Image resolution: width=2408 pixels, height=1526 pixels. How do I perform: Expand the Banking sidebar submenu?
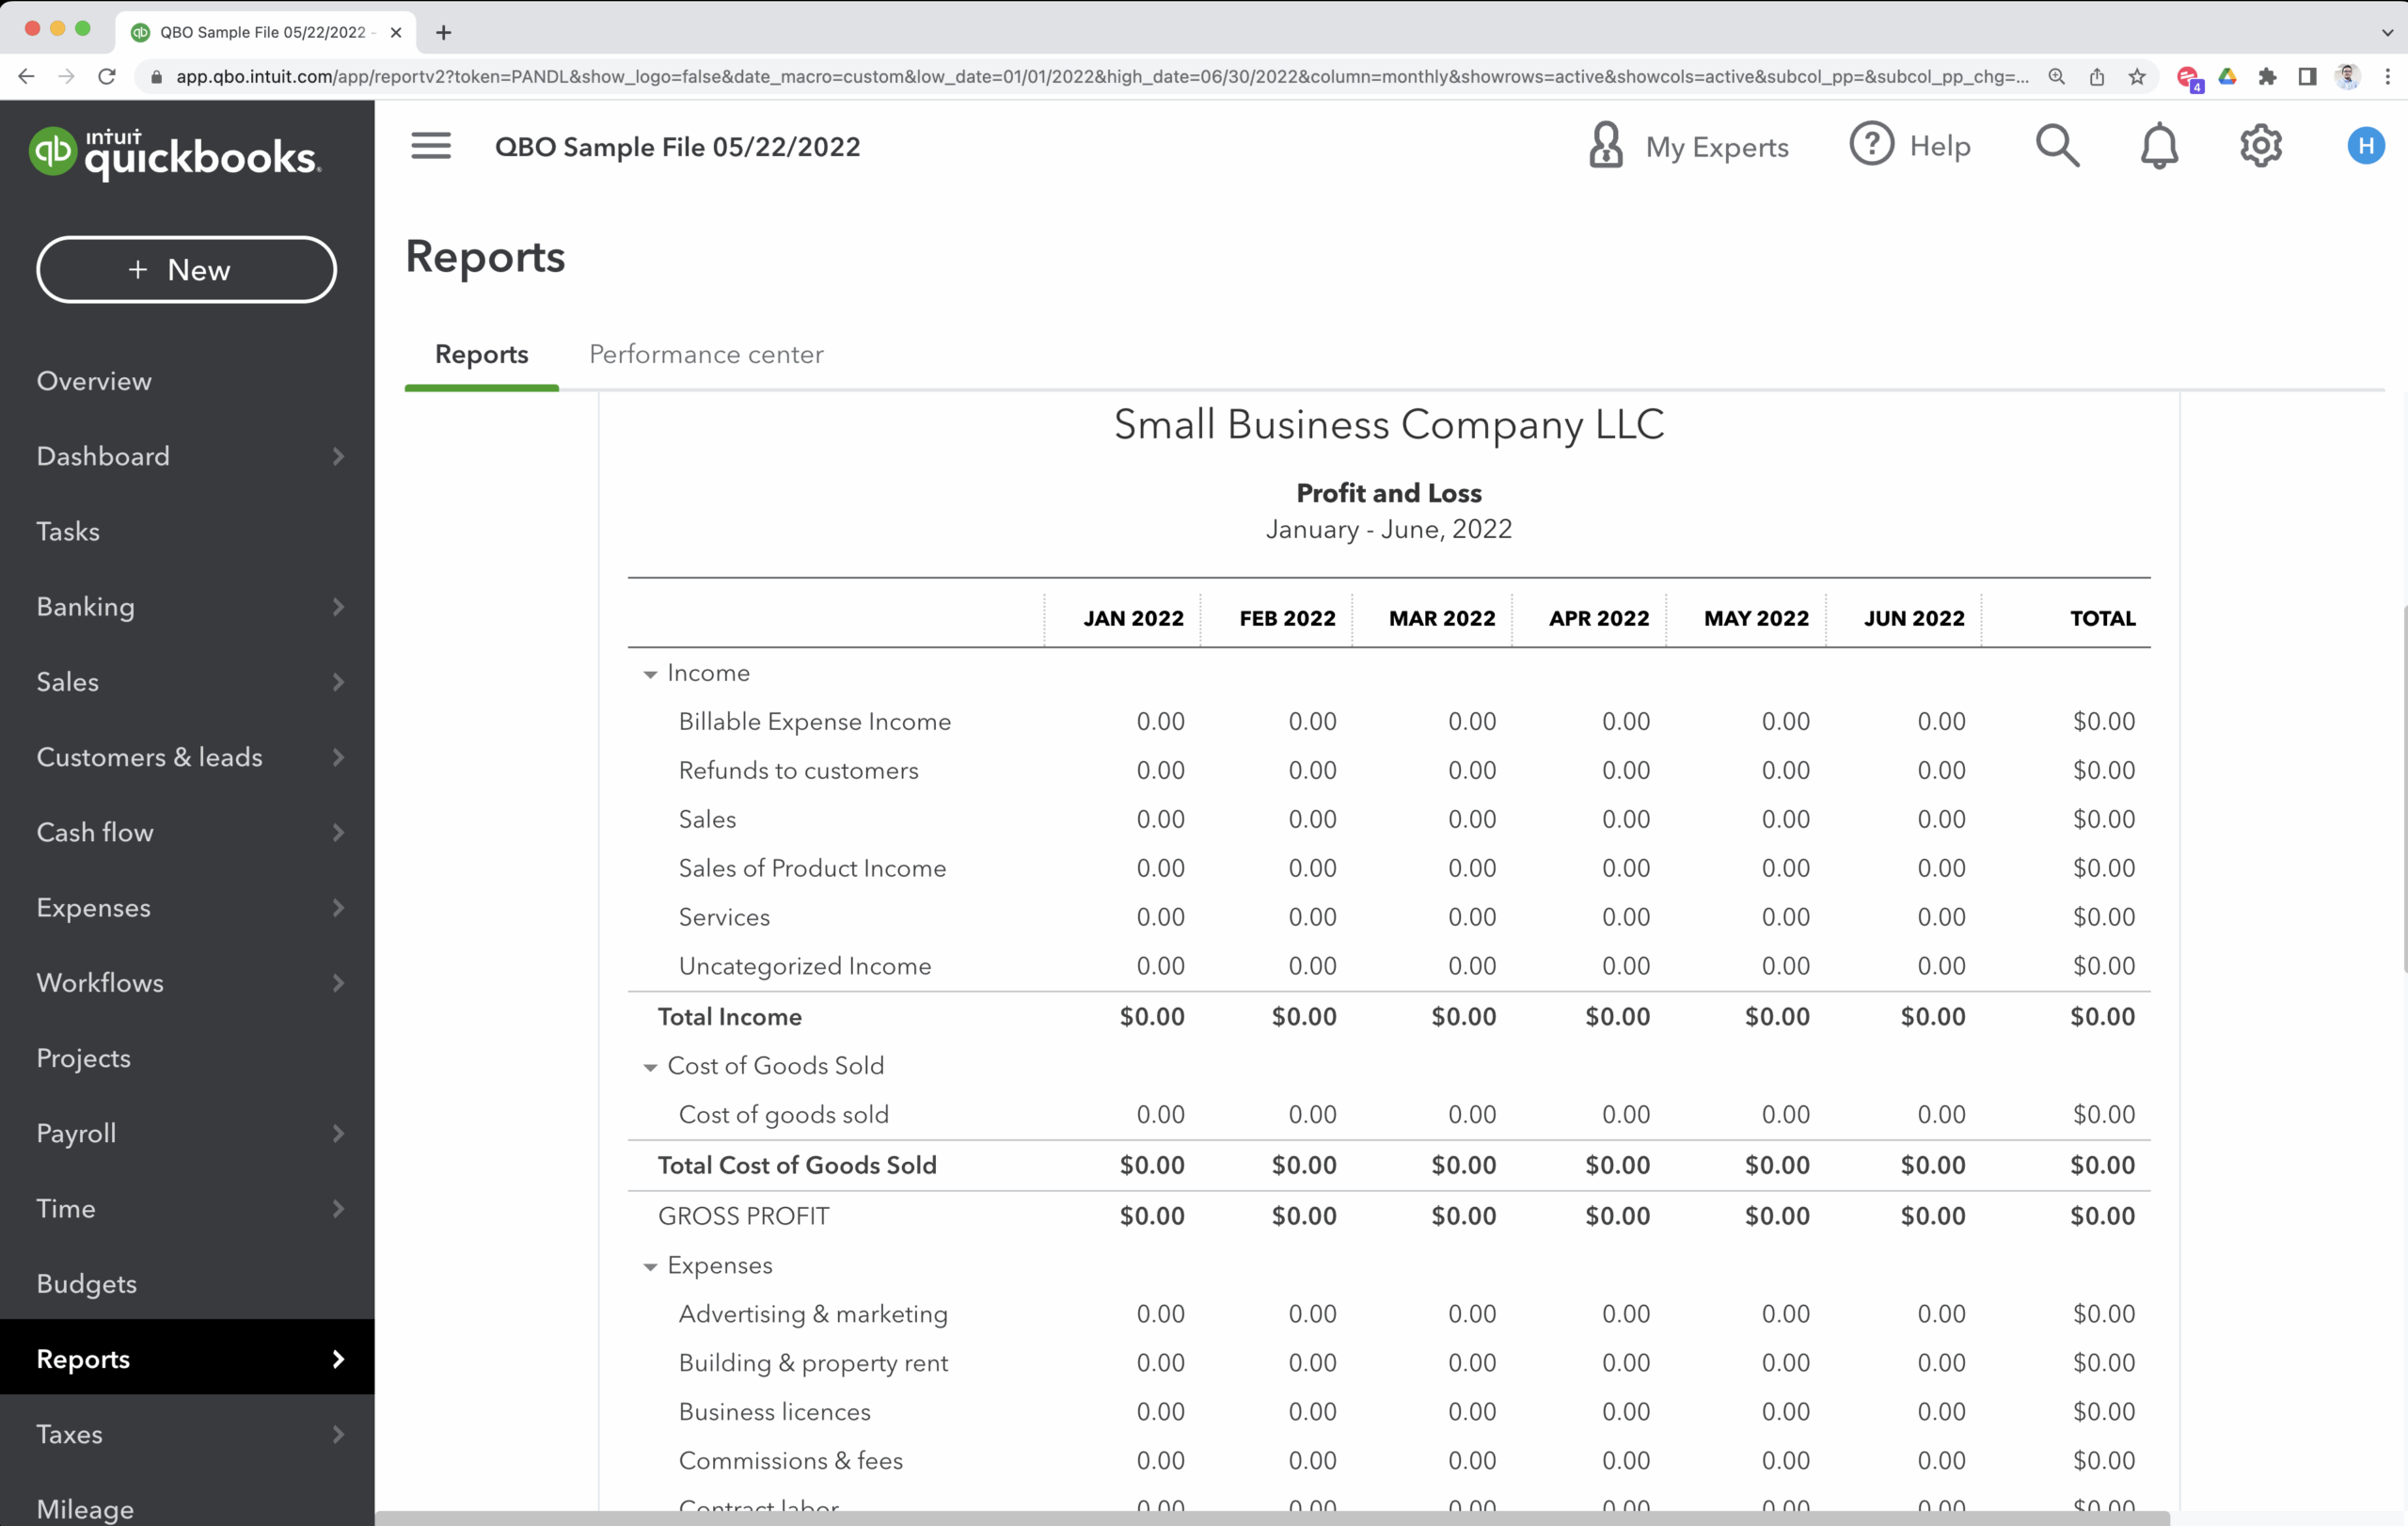(x=338, y=607)
